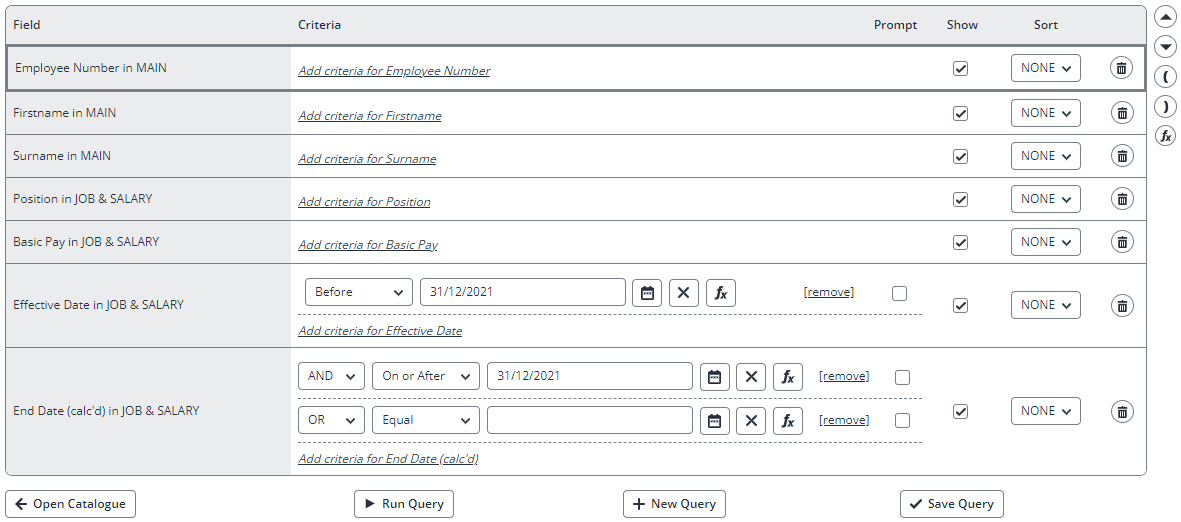Open the function editor for the End Date Equal row
The height and width of the screenshot is (522, 1181).
coord(788,421)
